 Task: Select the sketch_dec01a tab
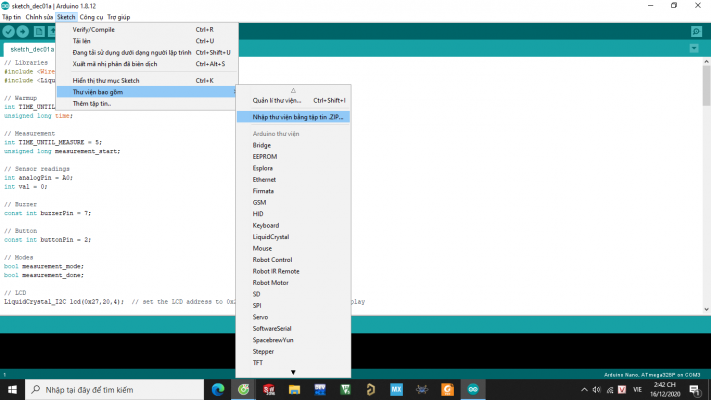pyautogui.click(x=30, y=49)
